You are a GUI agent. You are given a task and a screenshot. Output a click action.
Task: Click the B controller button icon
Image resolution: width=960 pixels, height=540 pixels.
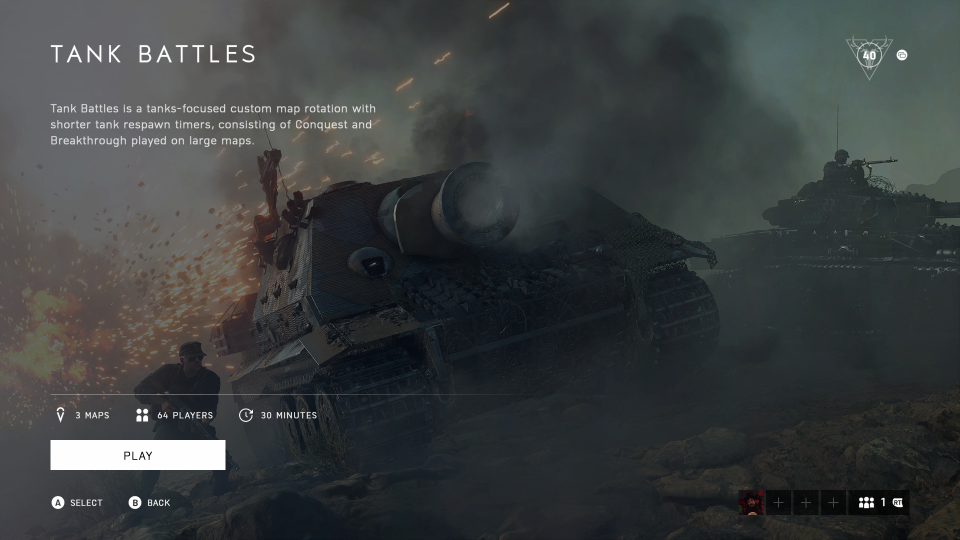coord(135,503)
